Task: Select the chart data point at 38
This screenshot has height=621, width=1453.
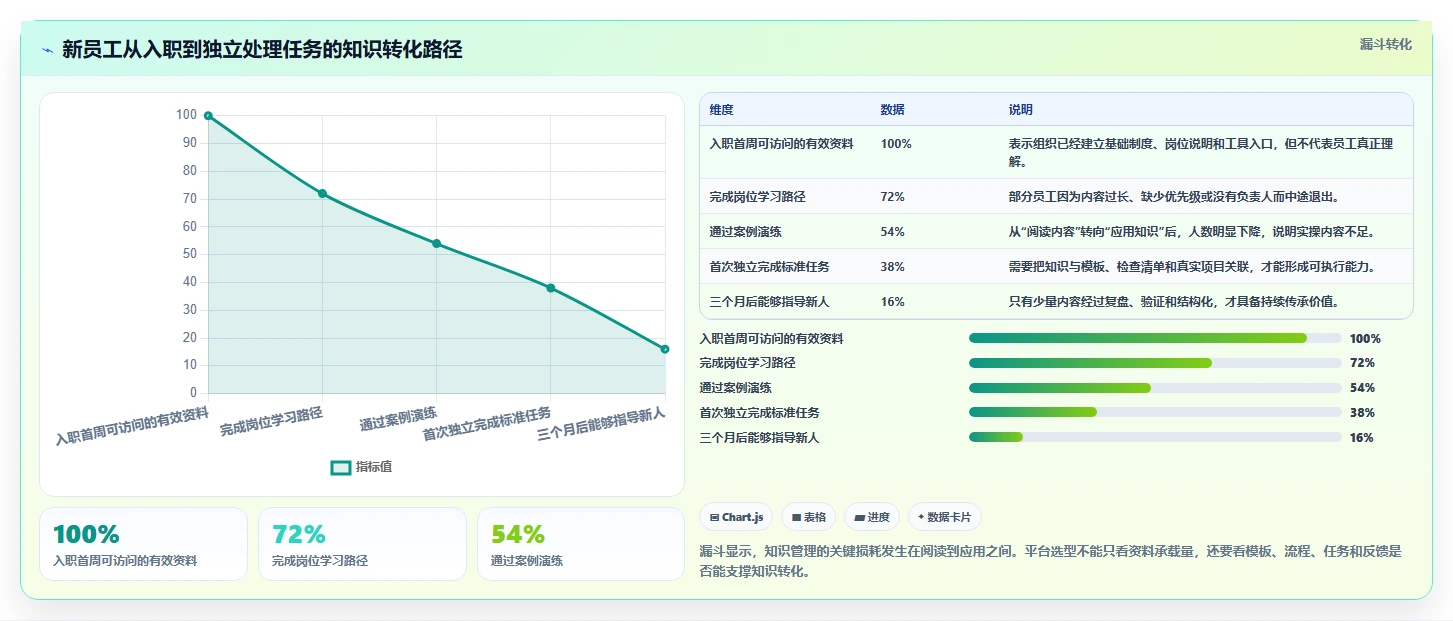Action: [x=551, y=288]
